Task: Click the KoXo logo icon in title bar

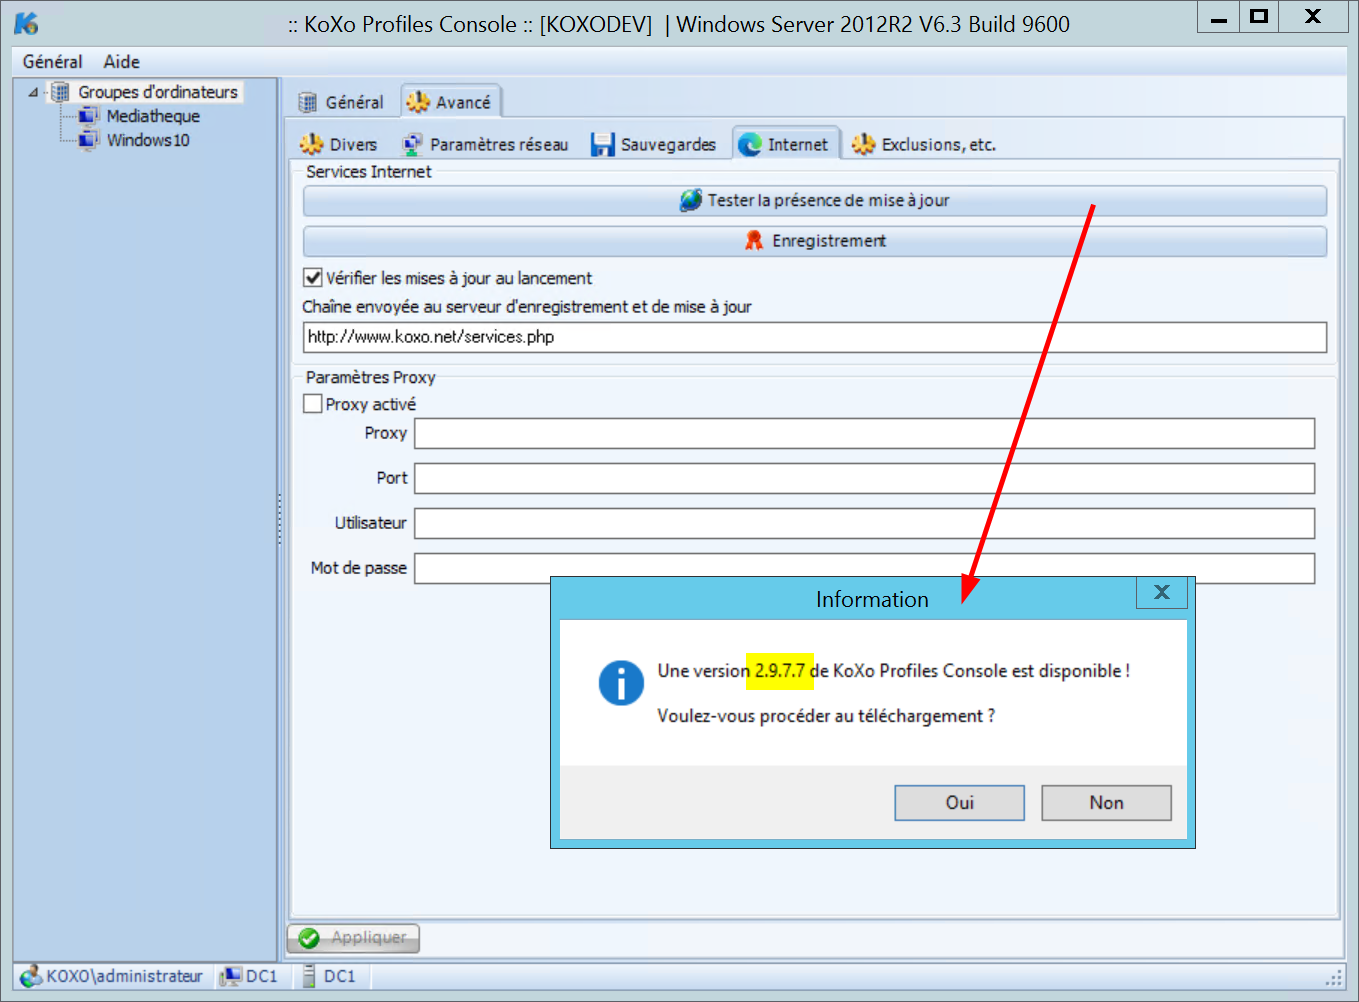Action: click(x=26, y=23)
